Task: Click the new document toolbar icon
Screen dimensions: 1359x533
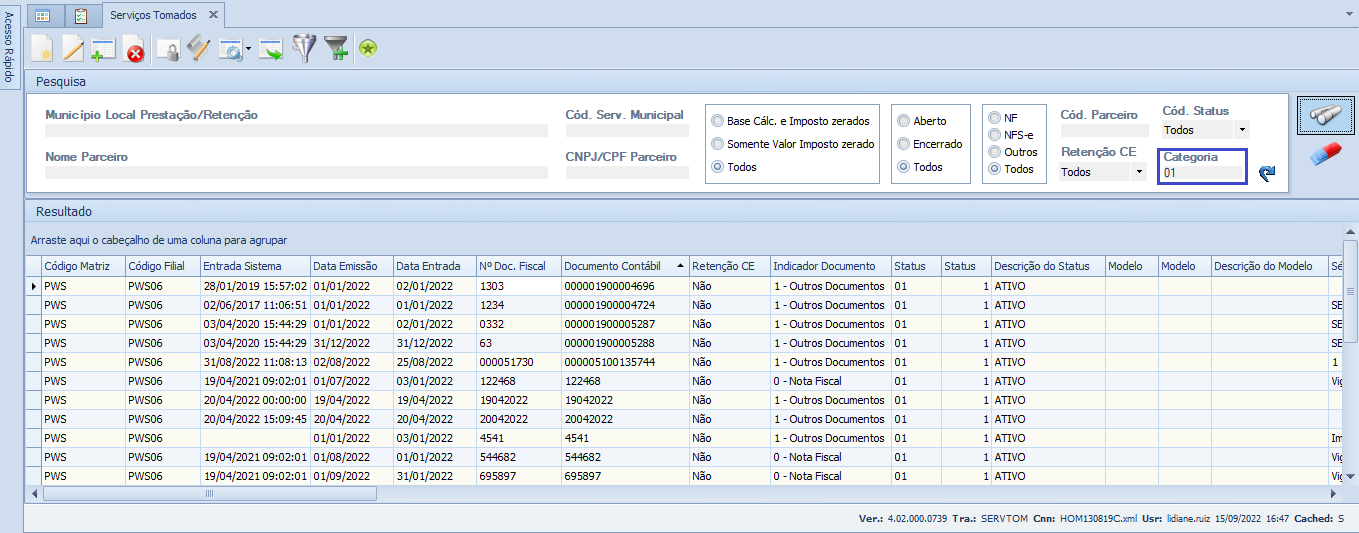Action: click(x=42, y=48)
